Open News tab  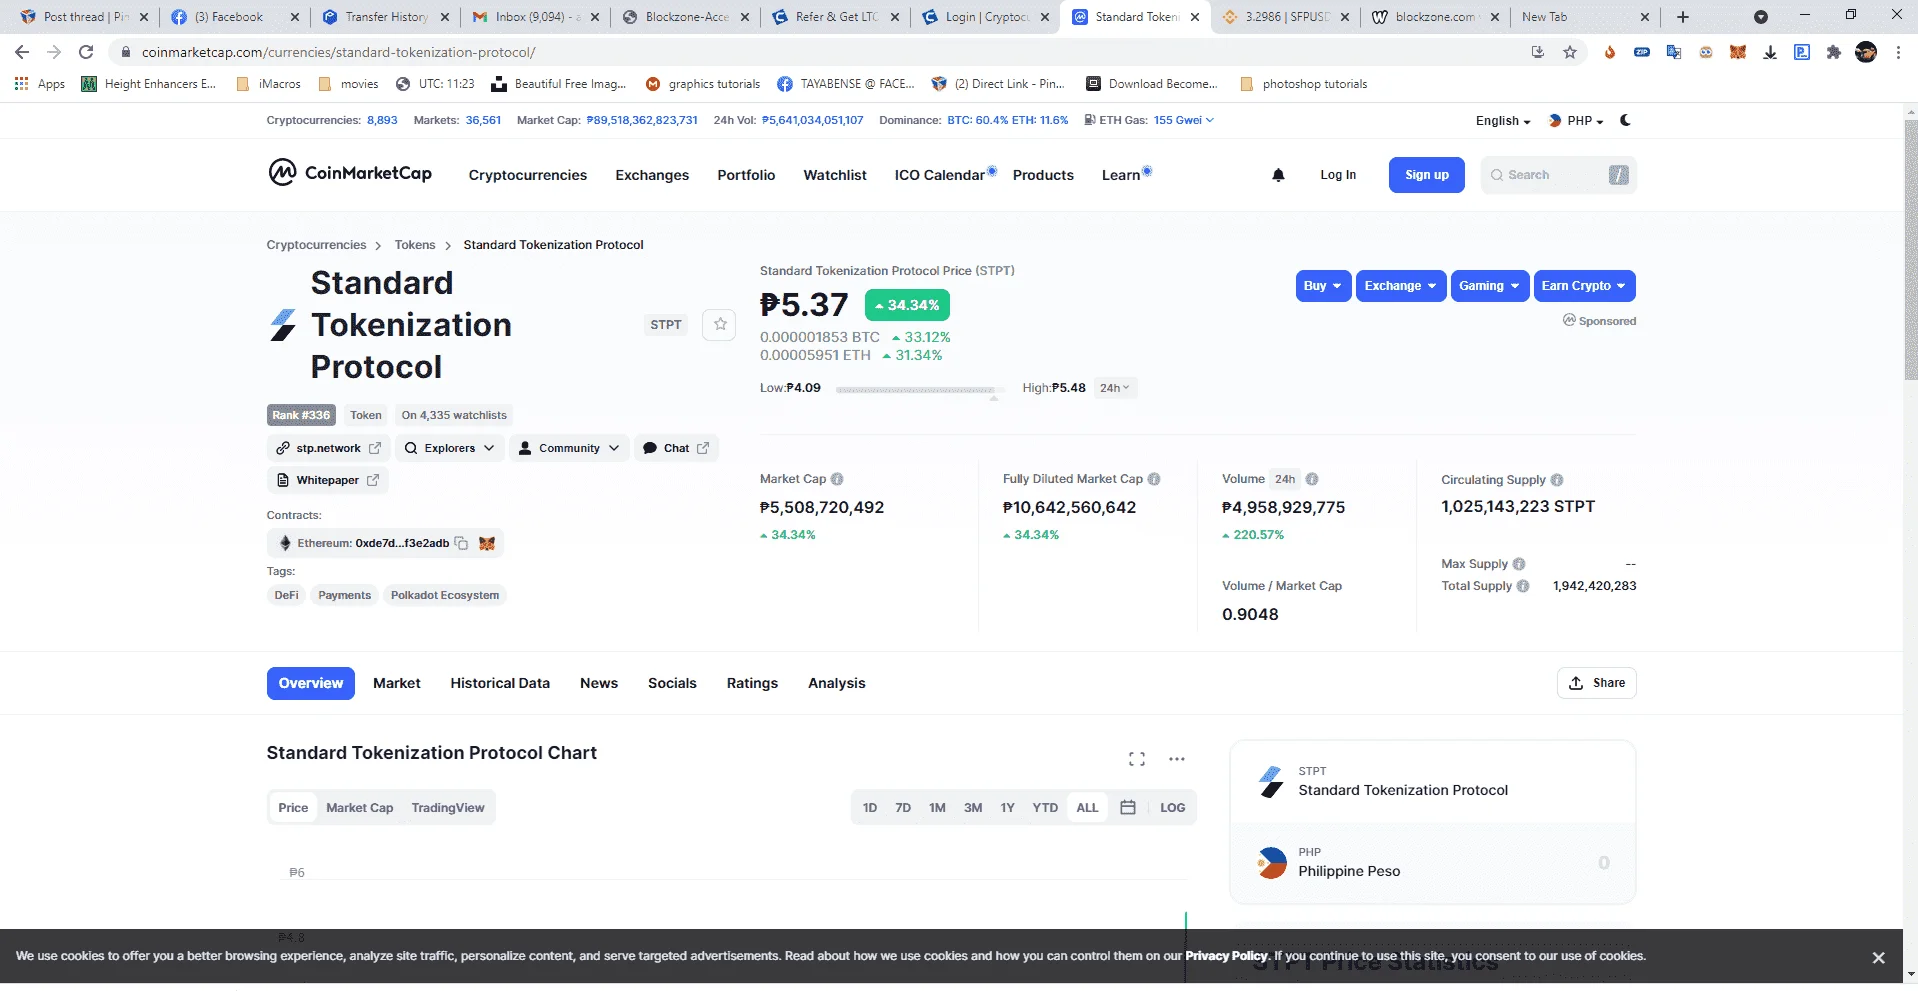(x=599, y=683)
